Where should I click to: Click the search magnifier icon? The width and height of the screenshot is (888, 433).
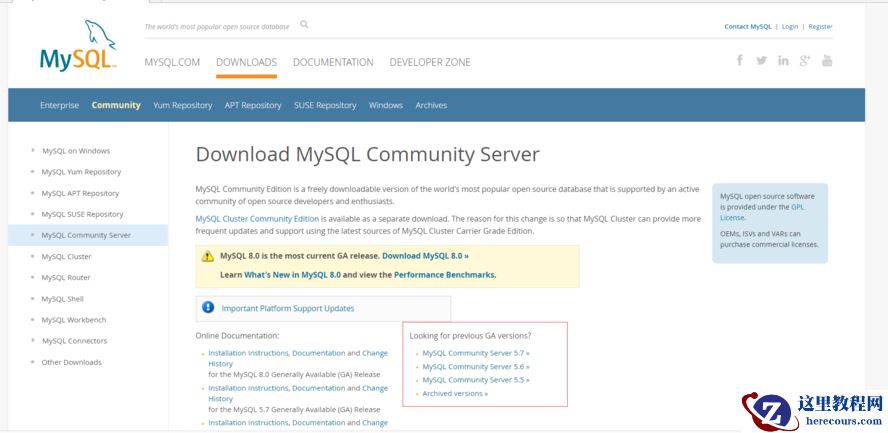(304, 24)
